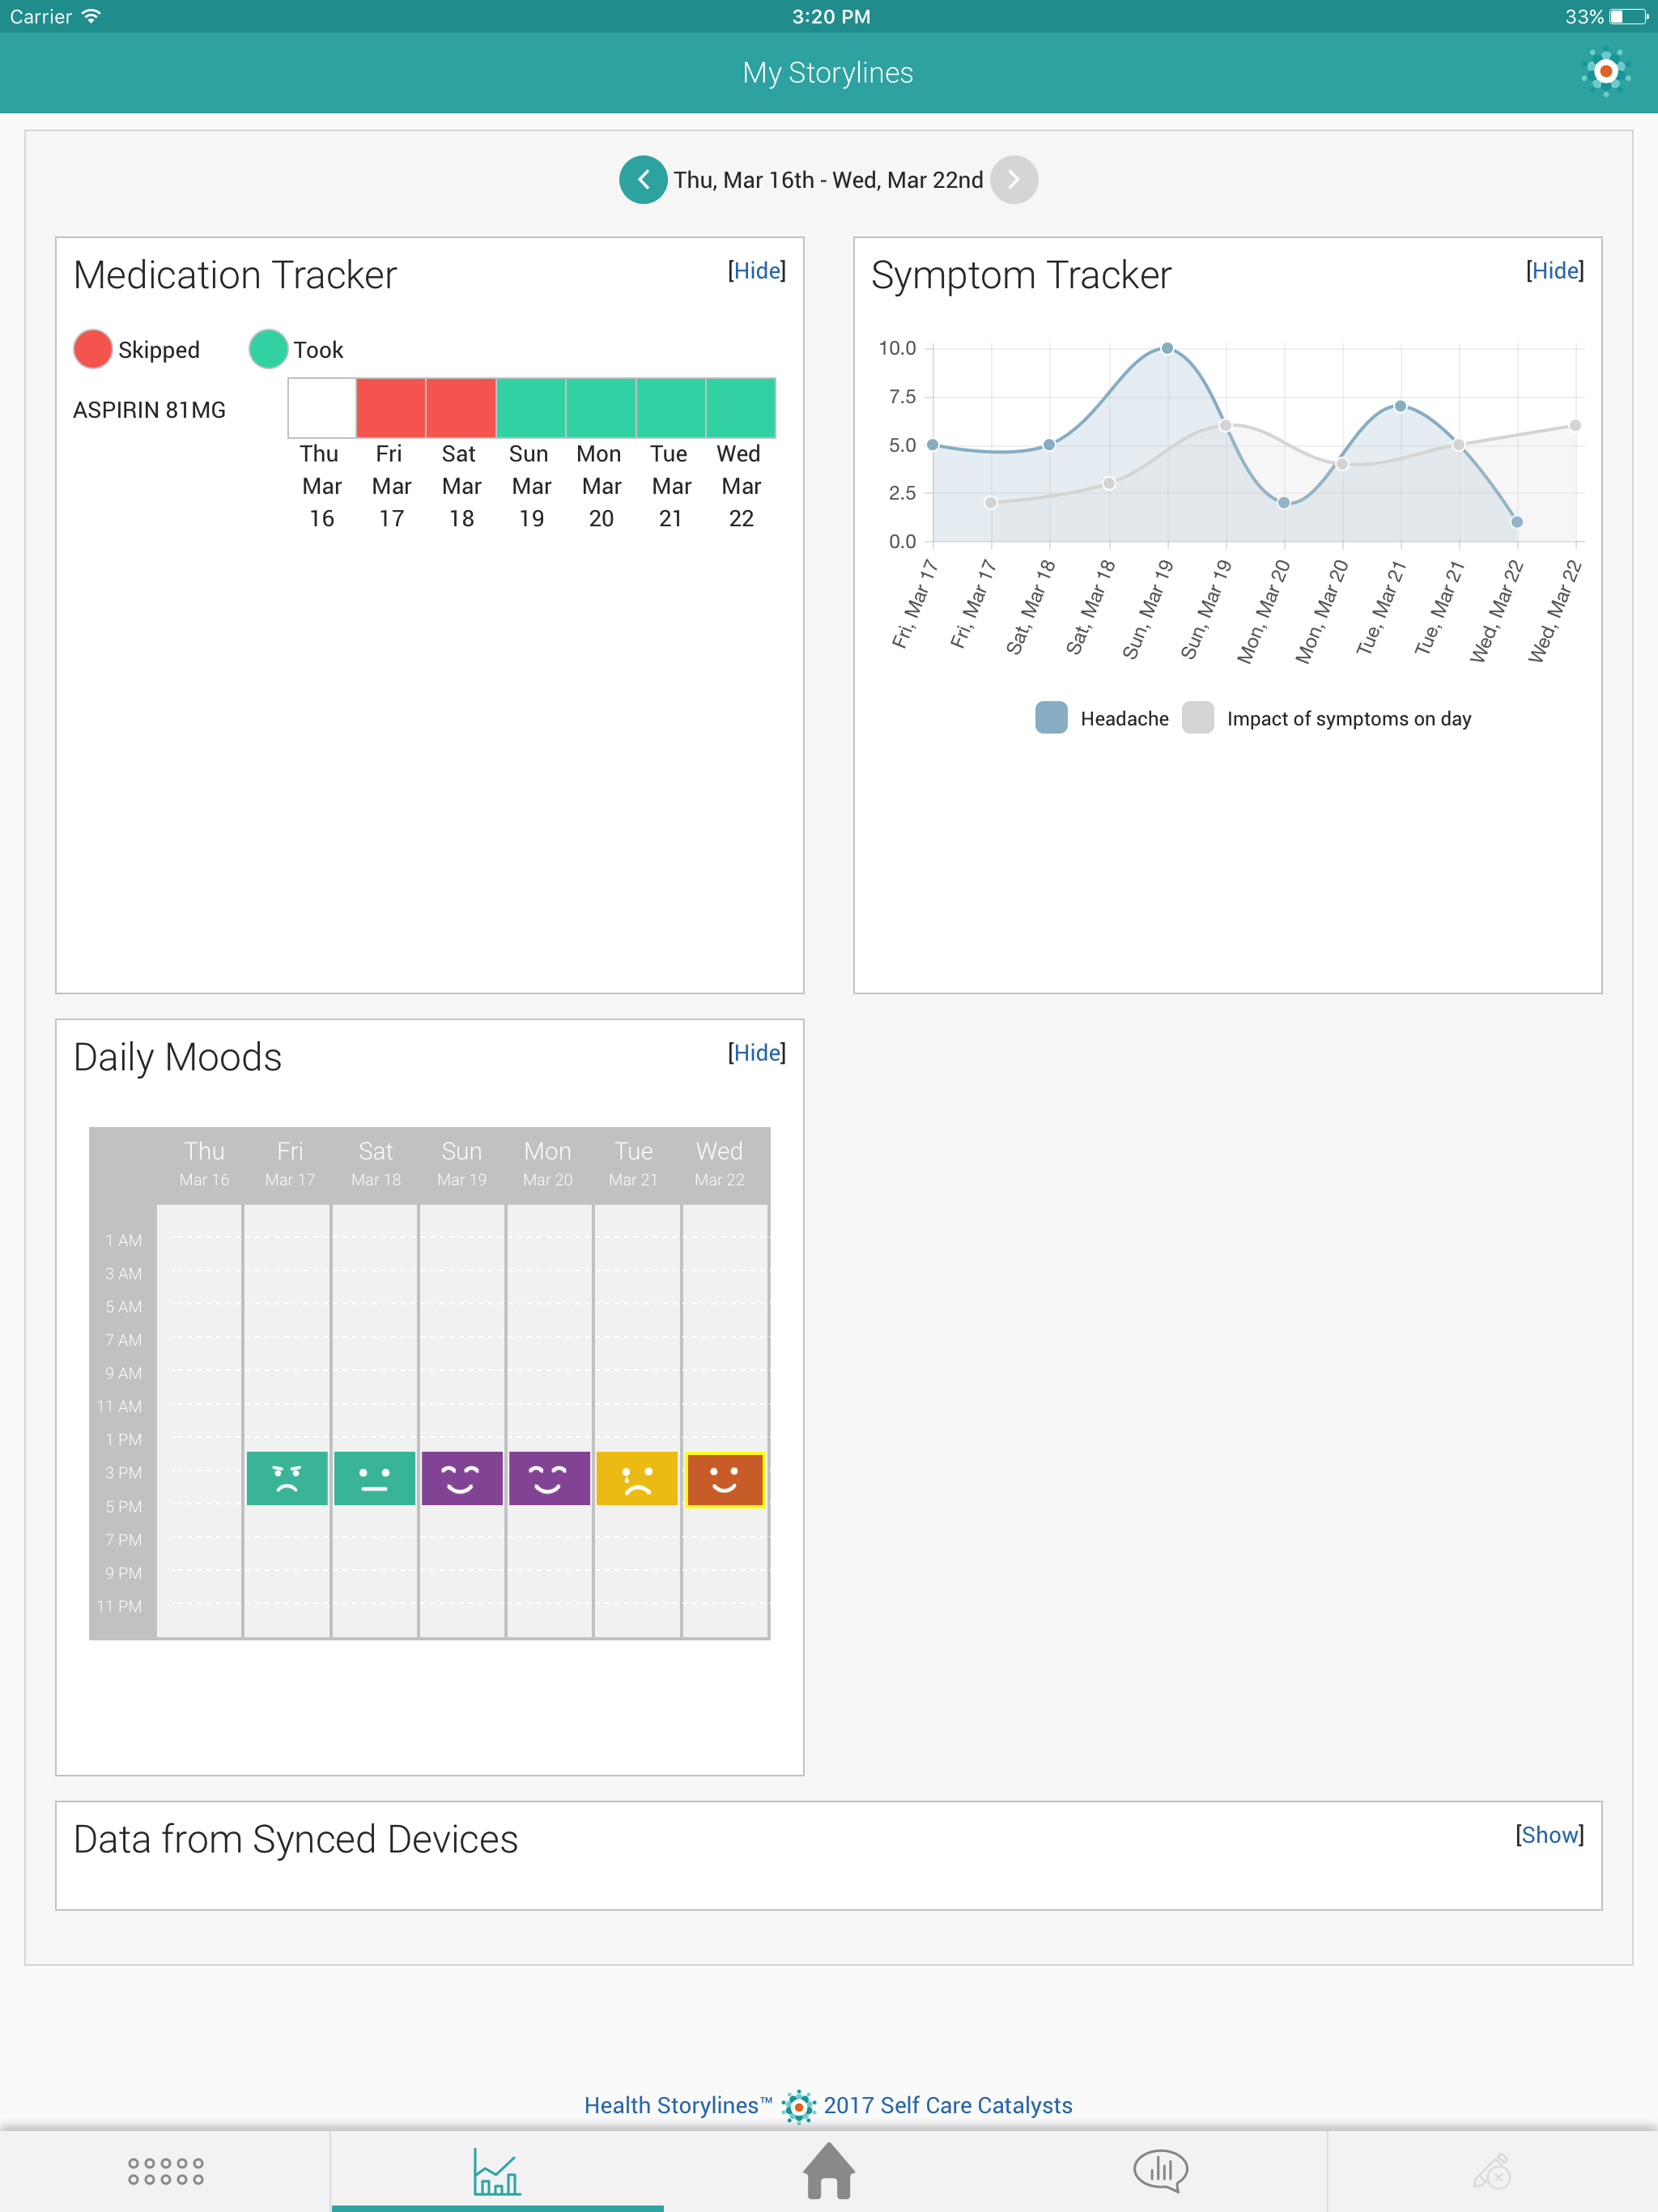Screen dimensions: 1658x2212
Task: Open 2017 Self Care Catalysts link
Action: pyautogui.click(x=947, y=2105)
